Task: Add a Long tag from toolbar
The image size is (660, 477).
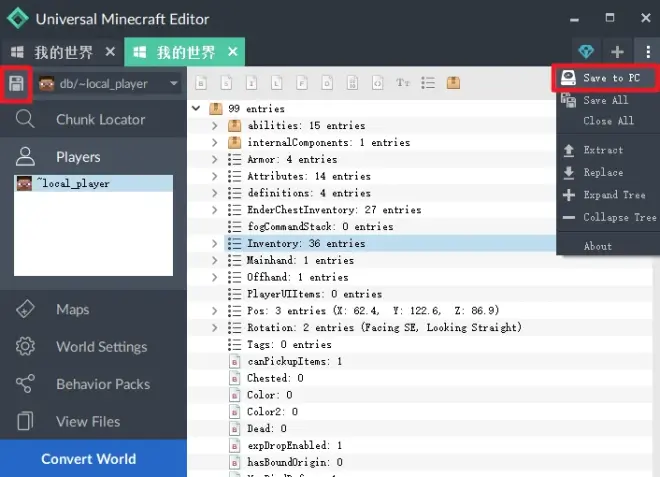Action: (x=277, y=83)
